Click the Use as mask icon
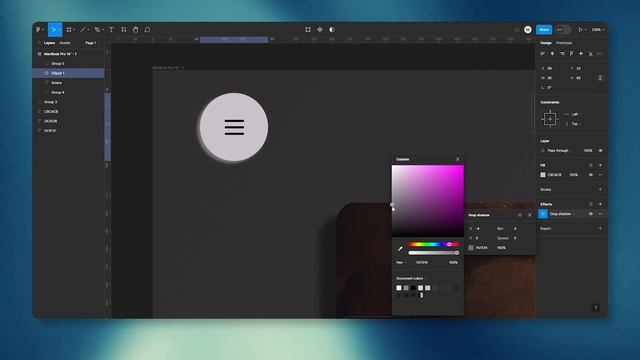The height and width of the screenshot is (360, 640). pyautogui.click(x=332, y=29)
